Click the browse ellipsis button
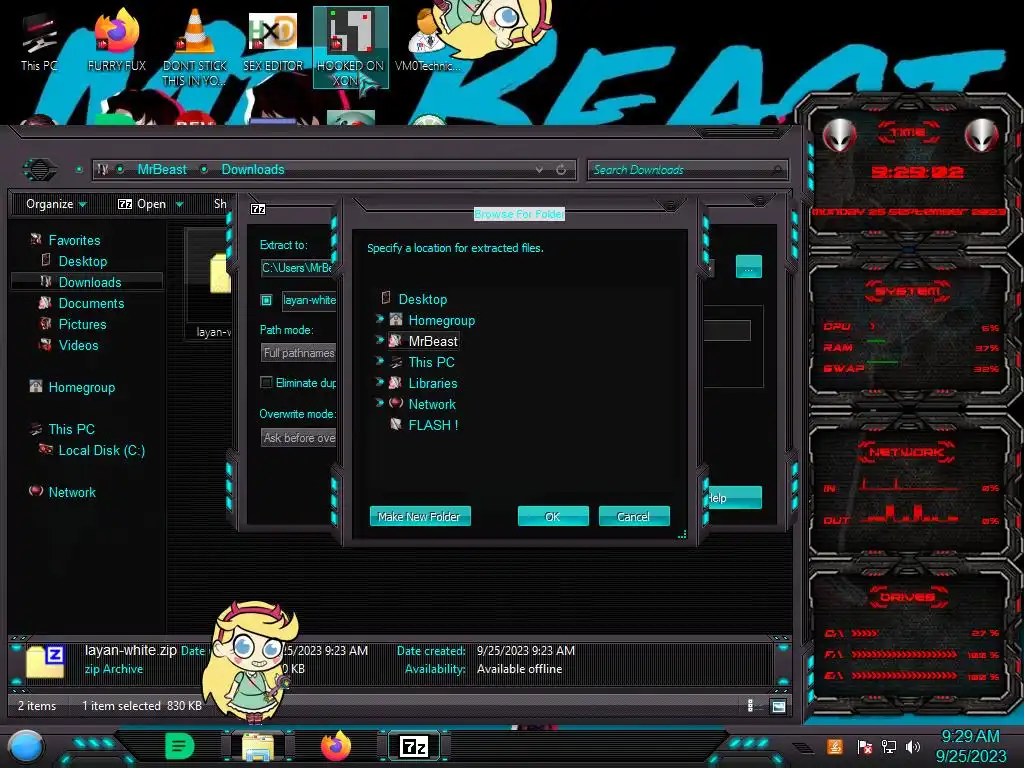Image resolution: width=1024 pixels, height=768 pixels. coord(748,266)
